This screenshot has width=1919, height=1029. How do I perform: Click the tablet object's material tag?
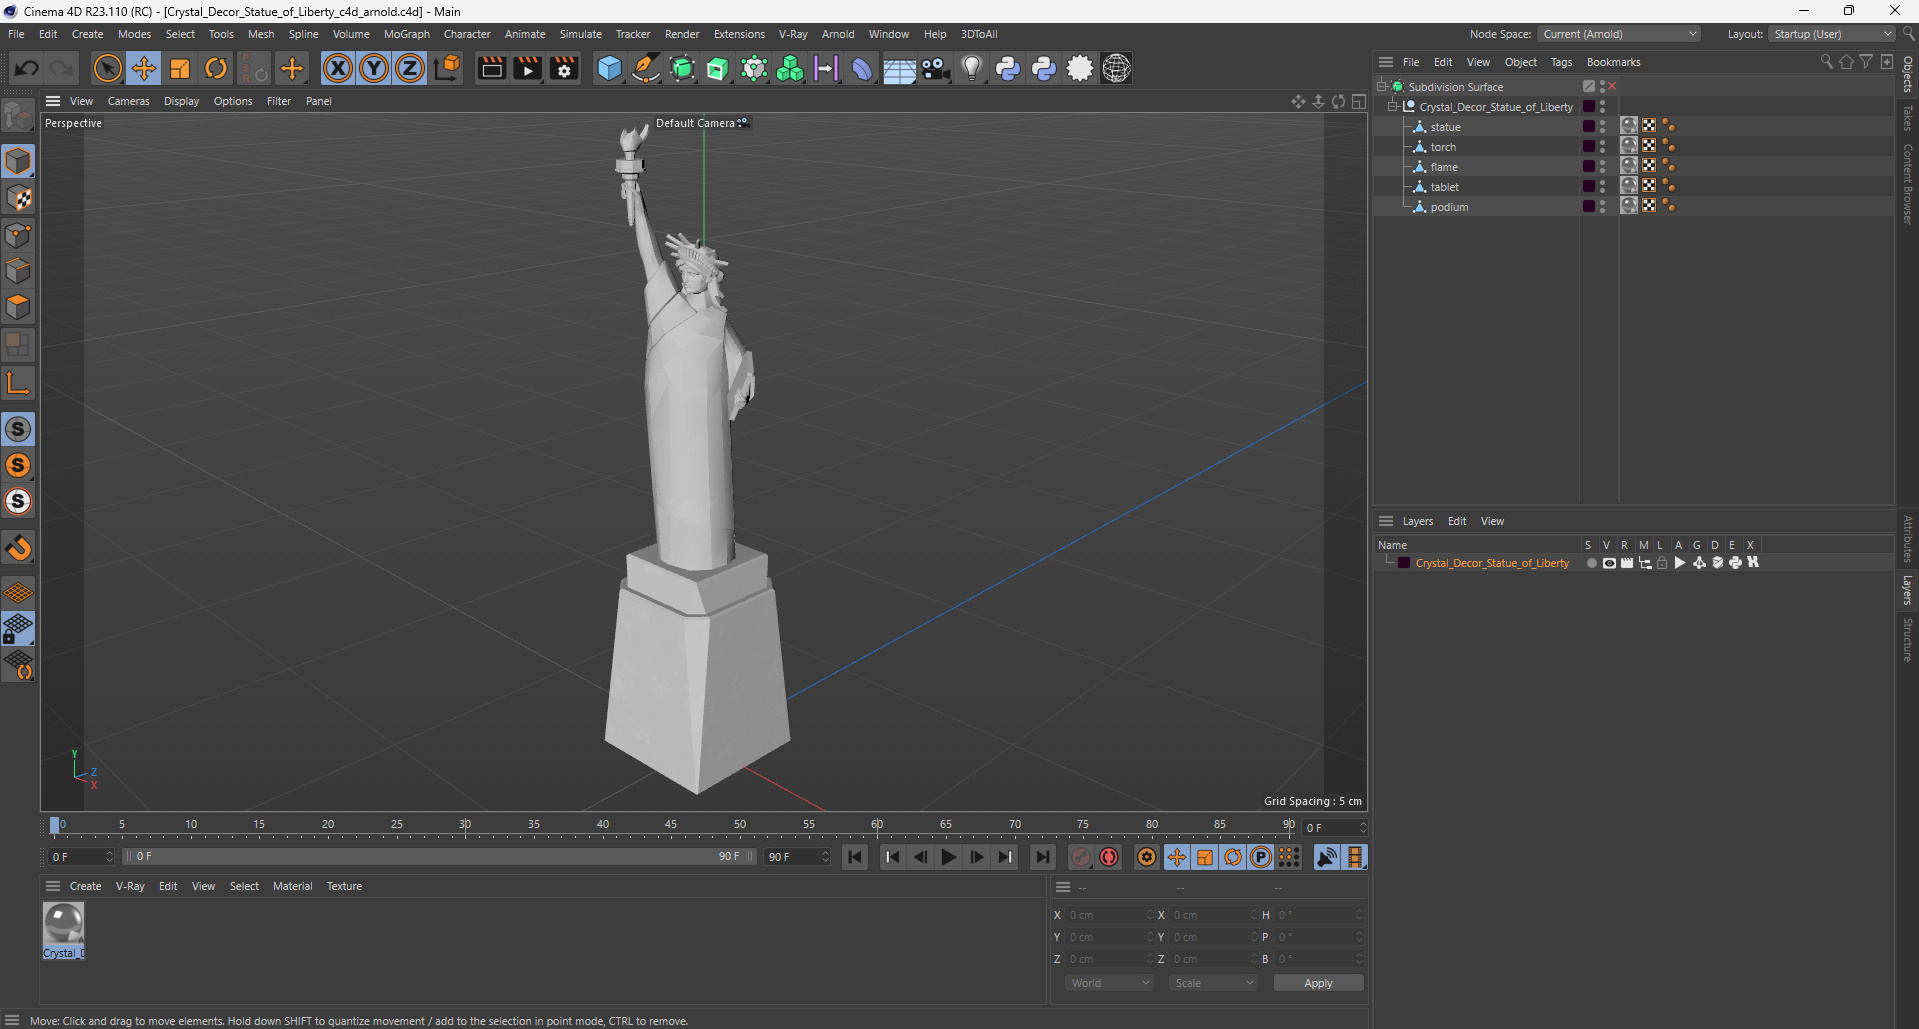click(1629, 186)
